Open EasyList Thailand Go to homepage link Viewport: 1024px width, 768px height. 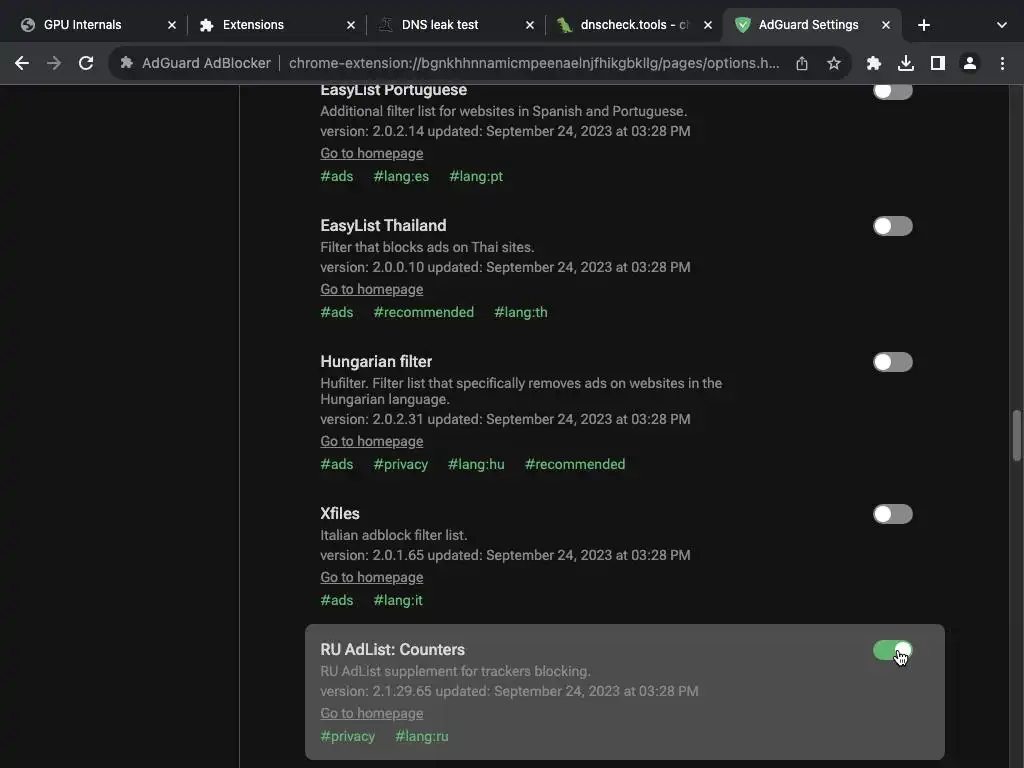click(372, 289)
